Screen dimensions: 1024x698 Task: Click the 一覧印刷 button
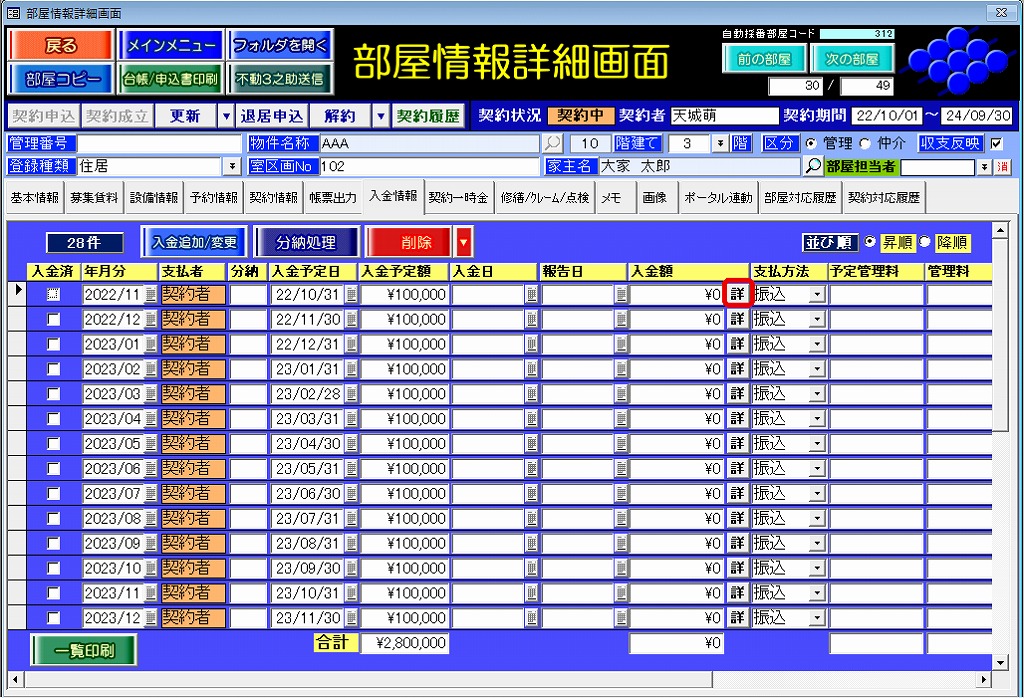click(x=83, y=650)
